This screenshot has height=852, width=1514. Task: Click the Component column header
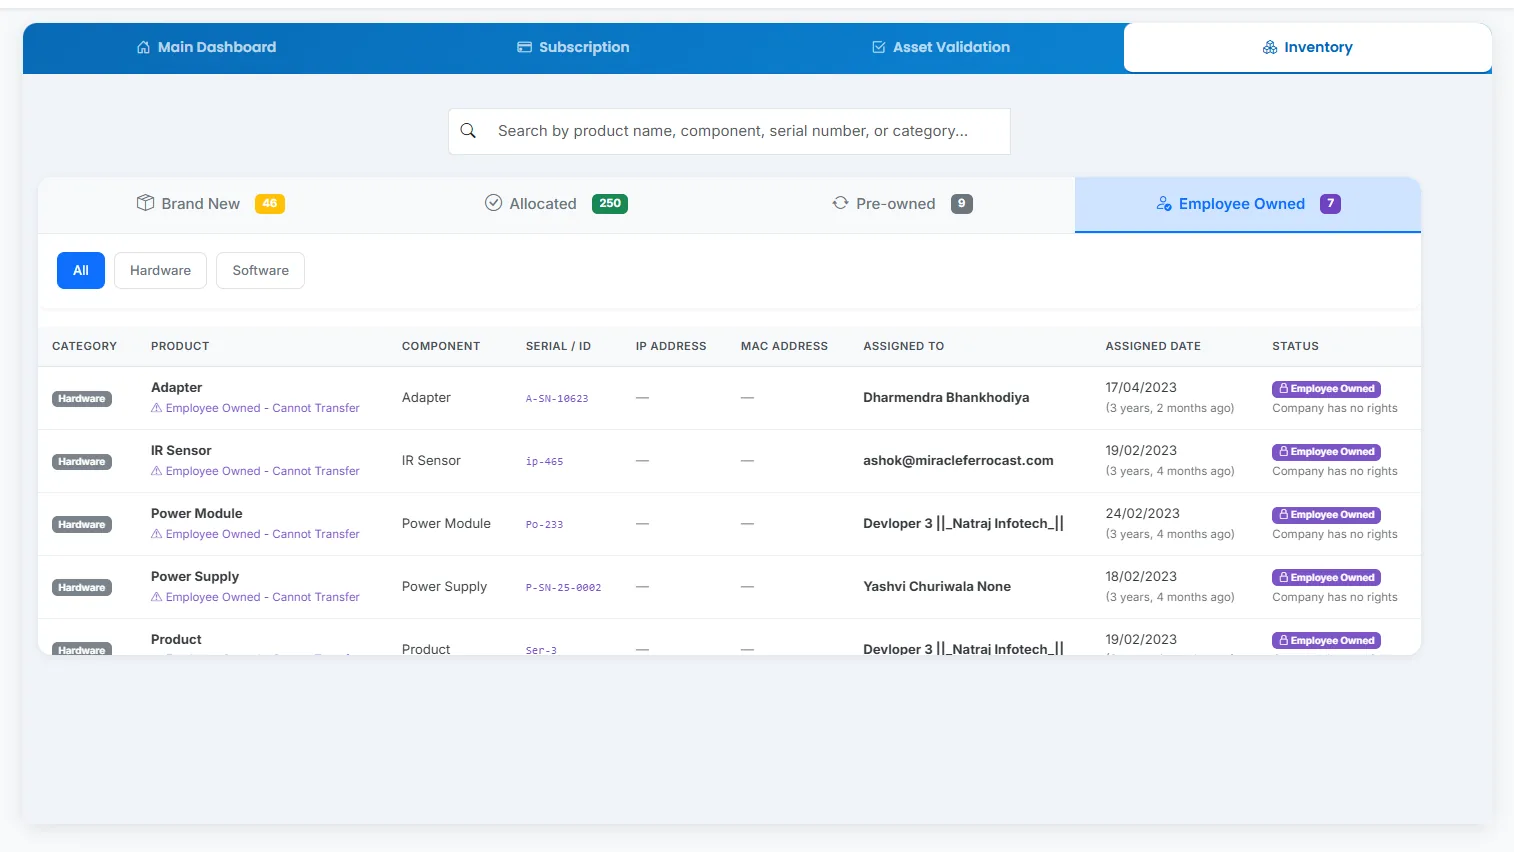pos(441,346)
